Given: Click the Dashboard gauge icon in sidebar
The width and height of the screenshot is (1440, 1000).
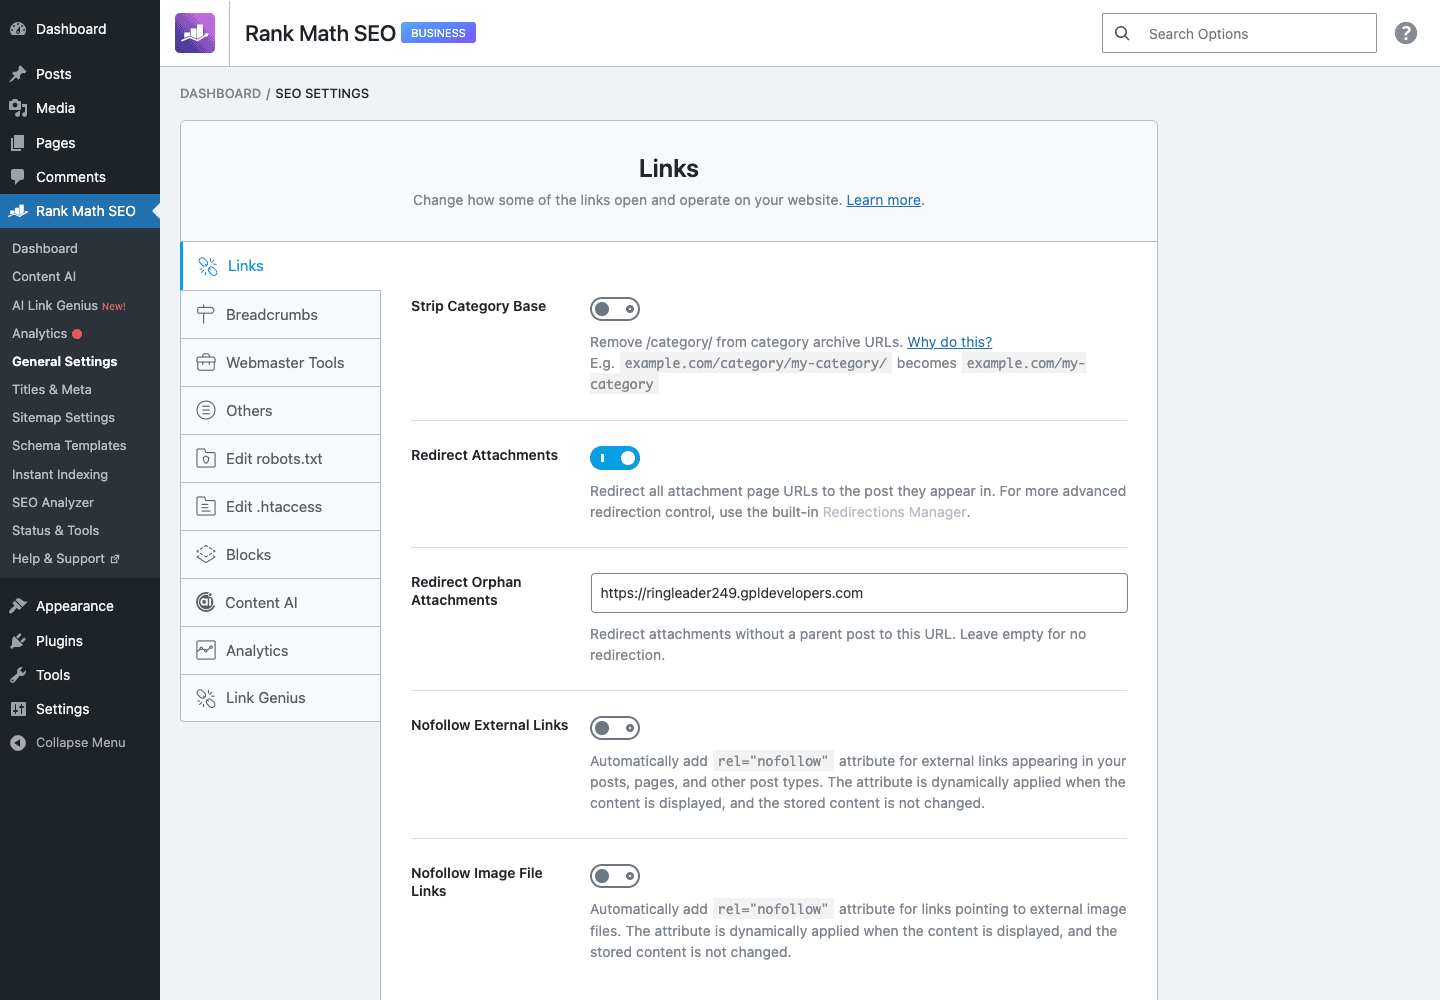Looking at the screenshot, I should tap(18, 29).
